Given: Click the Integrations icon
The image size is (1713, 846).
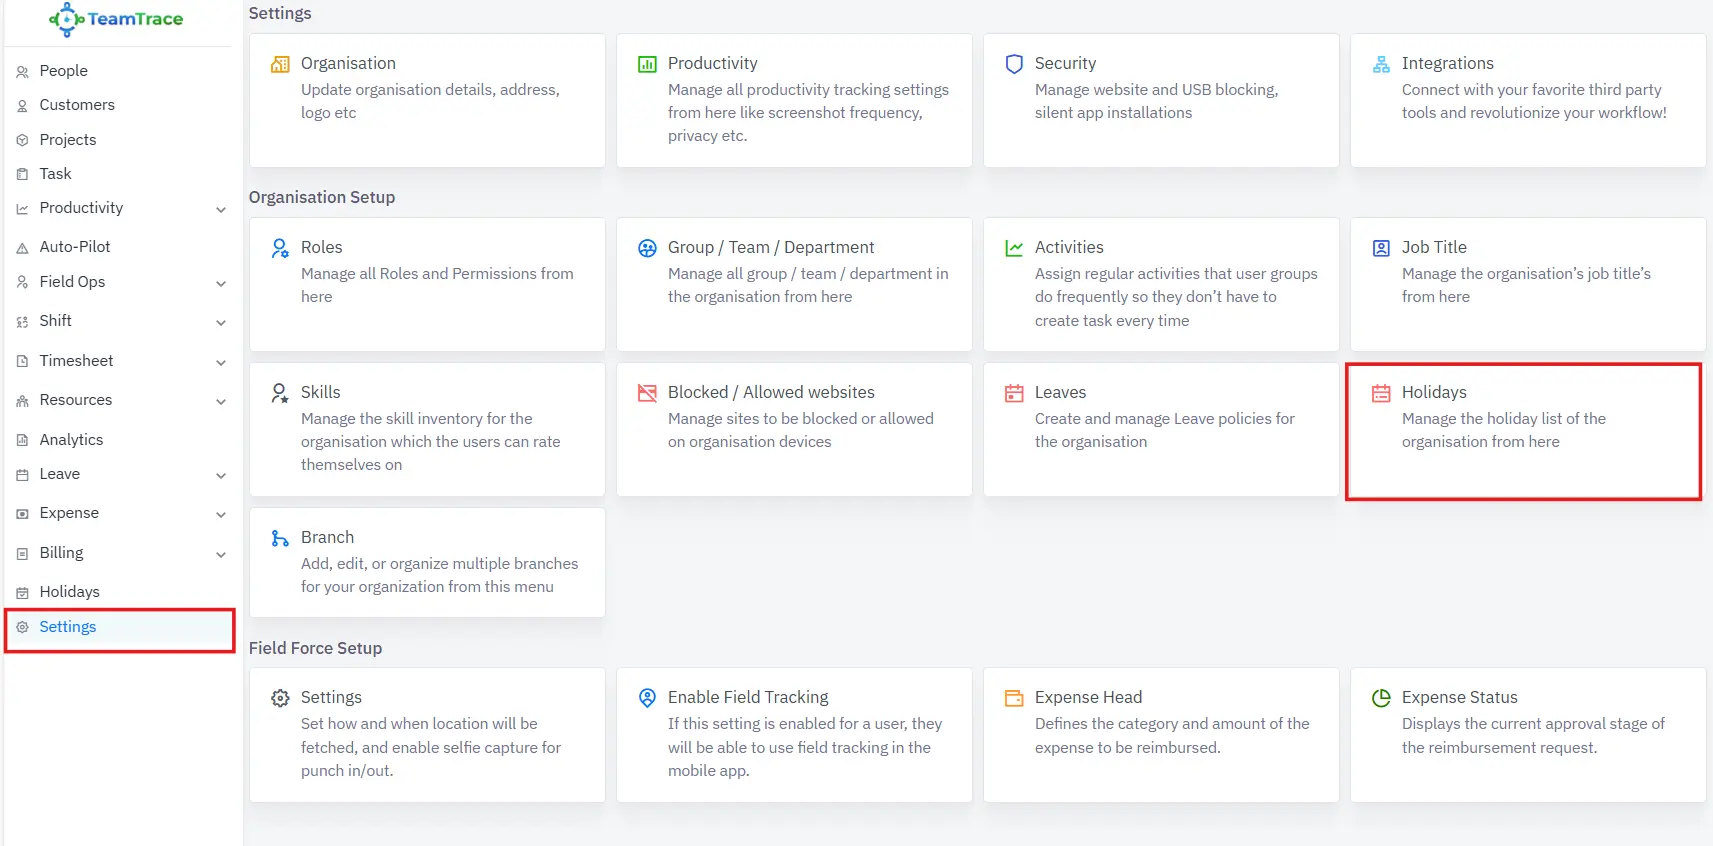Looking at the screenshot, I should click(x=1381, y=64).
